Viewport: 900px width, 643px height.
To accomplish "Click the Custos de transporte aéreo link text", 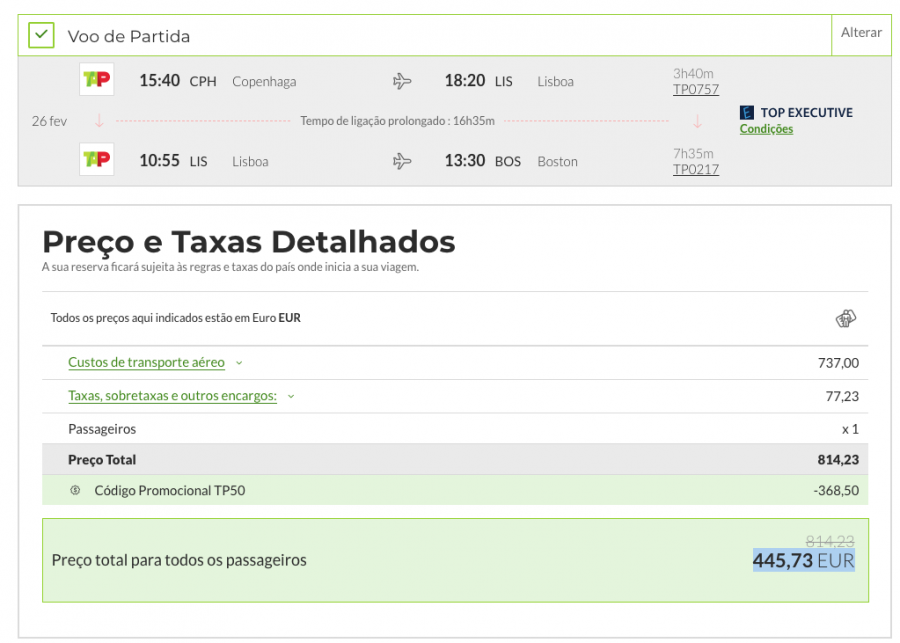I will point(146,362).
